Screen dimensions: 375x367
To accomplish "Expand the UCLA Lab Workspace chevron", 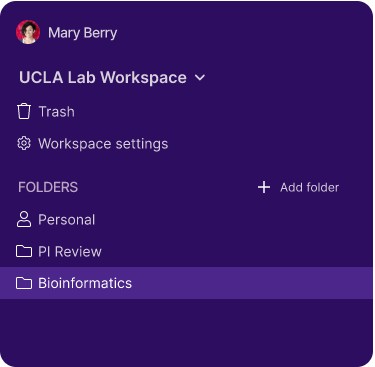I will [200, 78].
